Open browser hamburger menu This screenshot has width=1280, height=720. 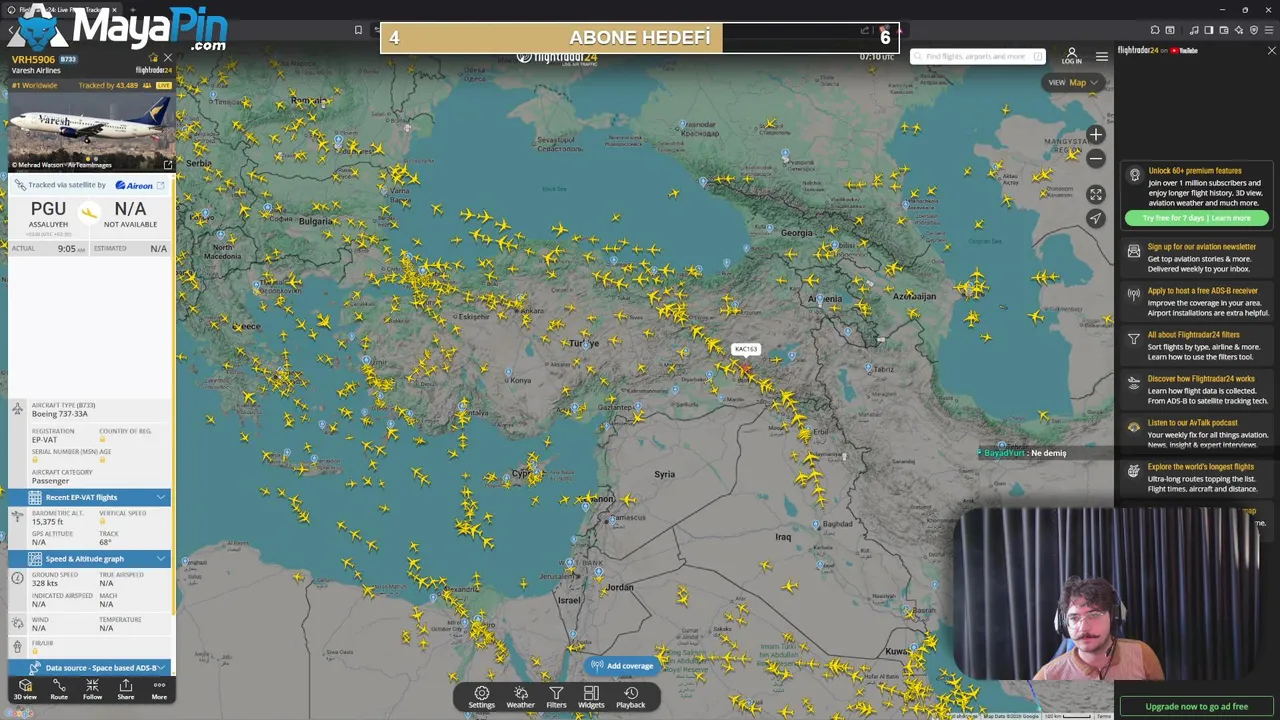click(x=1267, y=30)
